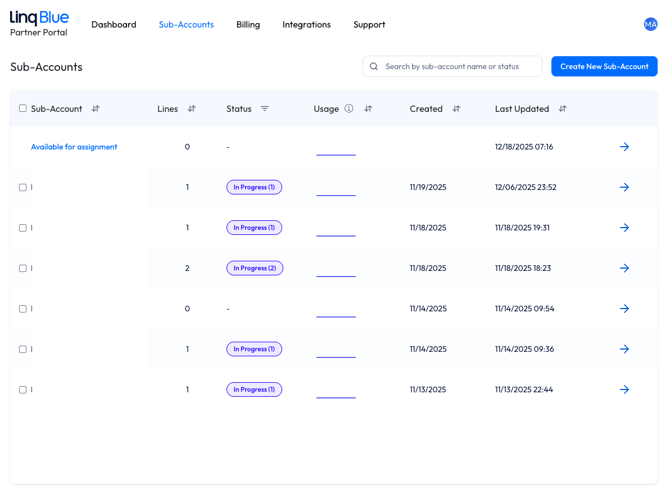Sort by Lines column icon
670x503 pixels.
[192, 109]
